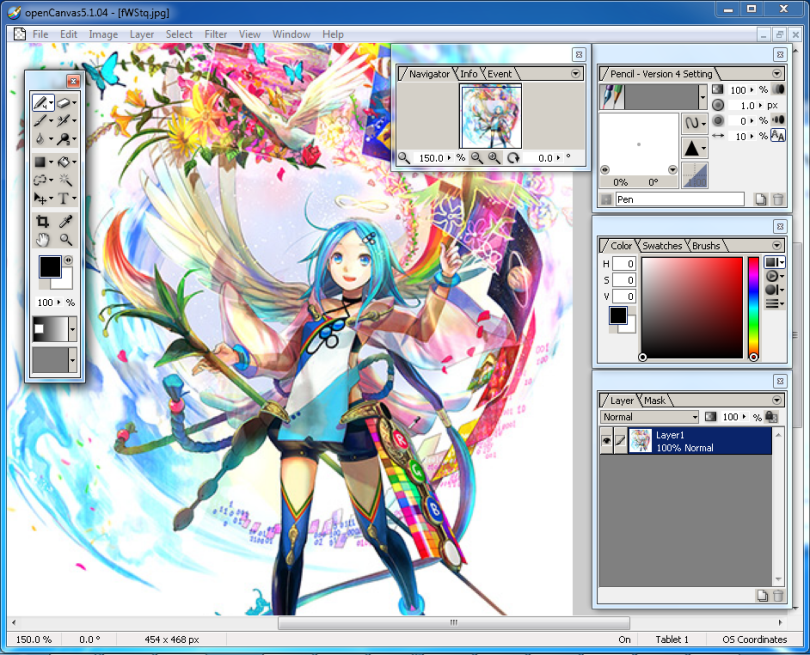The image size is (810, 655).
Task: Select the Eraser tool
Action: coord(65,103)
